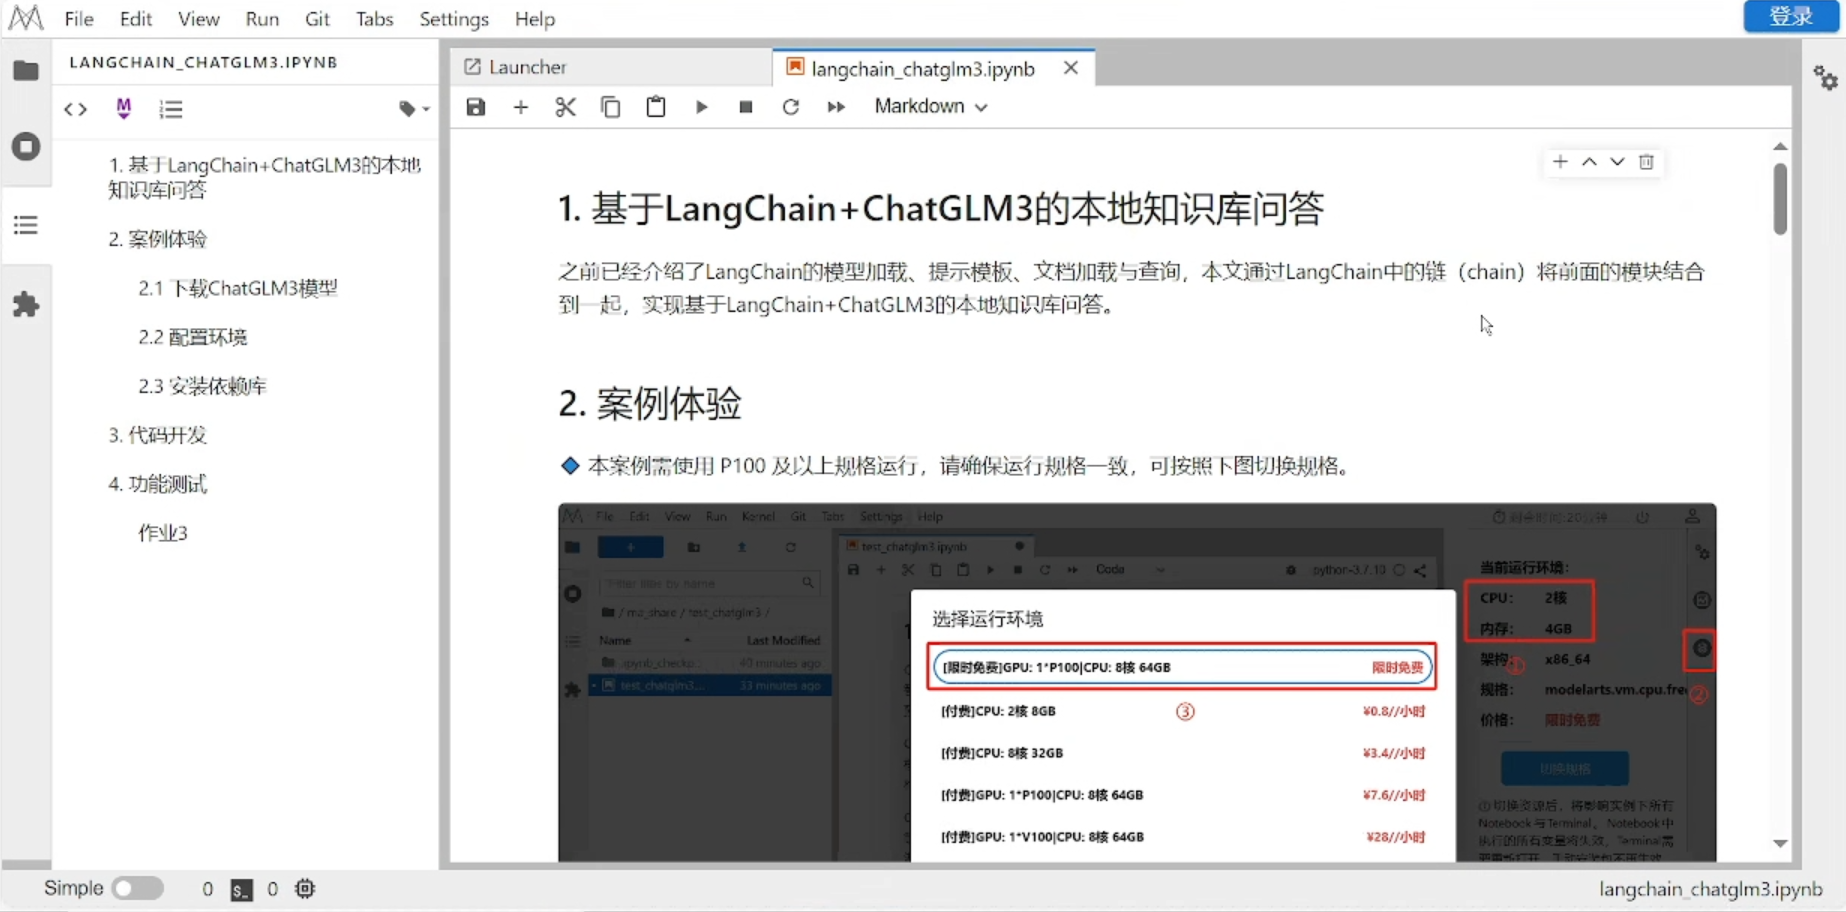Paste a cell from the clipboard icon
Image resolution: width=1846 pixels, height=912 pixels.
point(655,107)
